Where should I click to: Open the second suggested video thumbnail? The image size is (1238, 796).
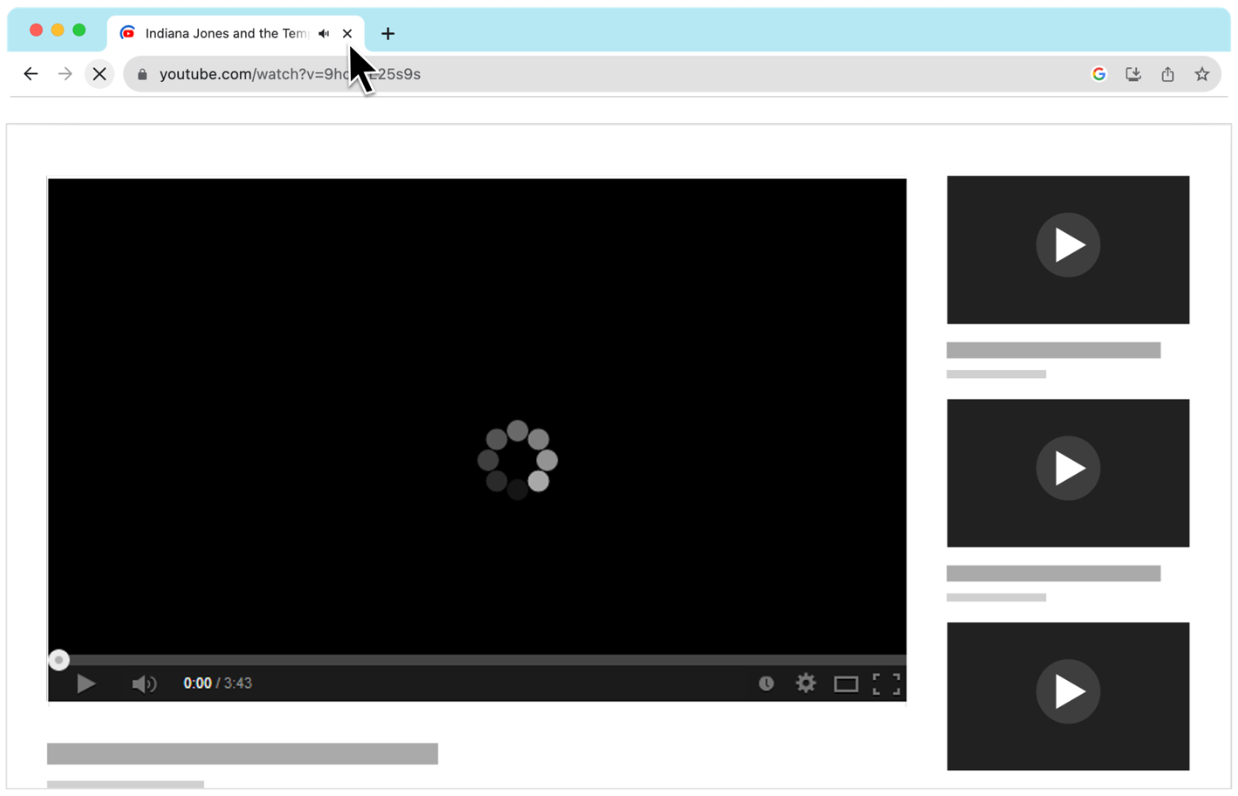(1068, 473)
